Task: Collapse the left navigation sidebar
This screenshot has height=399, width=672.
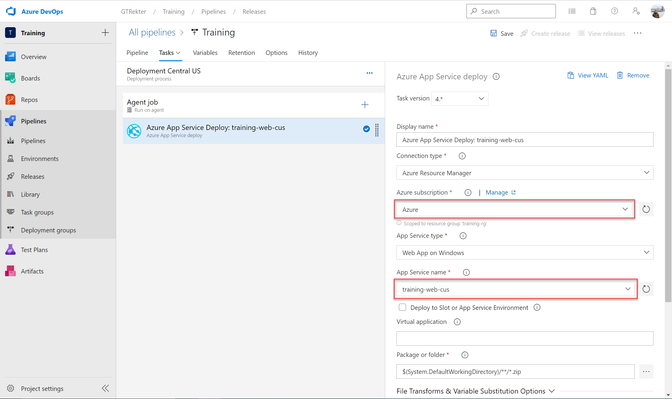Action: click(105, 388)
